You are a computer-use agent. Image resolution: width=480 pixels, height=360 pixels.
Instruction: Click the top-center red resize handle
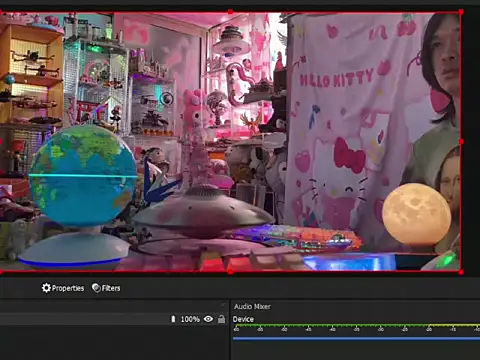click(x=230, y=12)
